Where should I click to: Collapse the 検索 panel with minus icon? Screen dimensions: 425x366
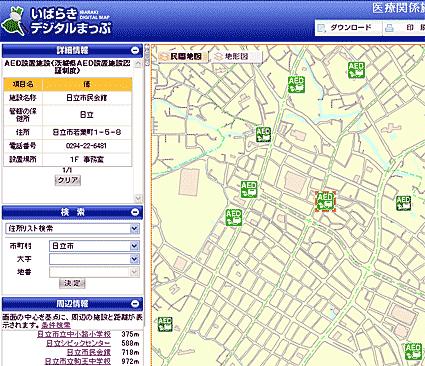click(135, 212)
